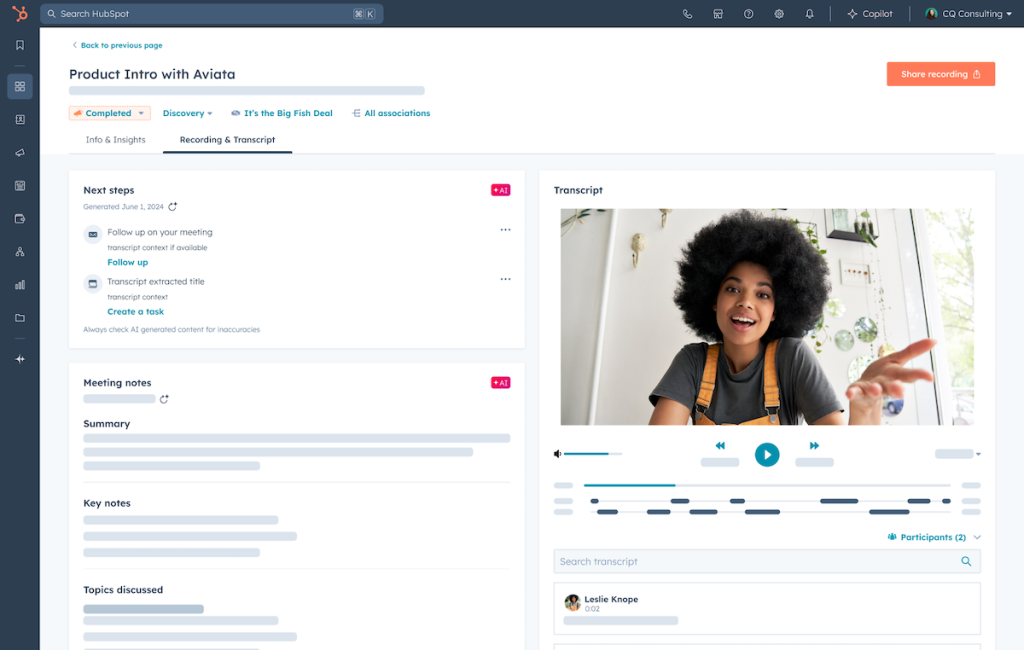Expand the Participants (2) section
Viewport: 1024px width, 650px height.
932,537
